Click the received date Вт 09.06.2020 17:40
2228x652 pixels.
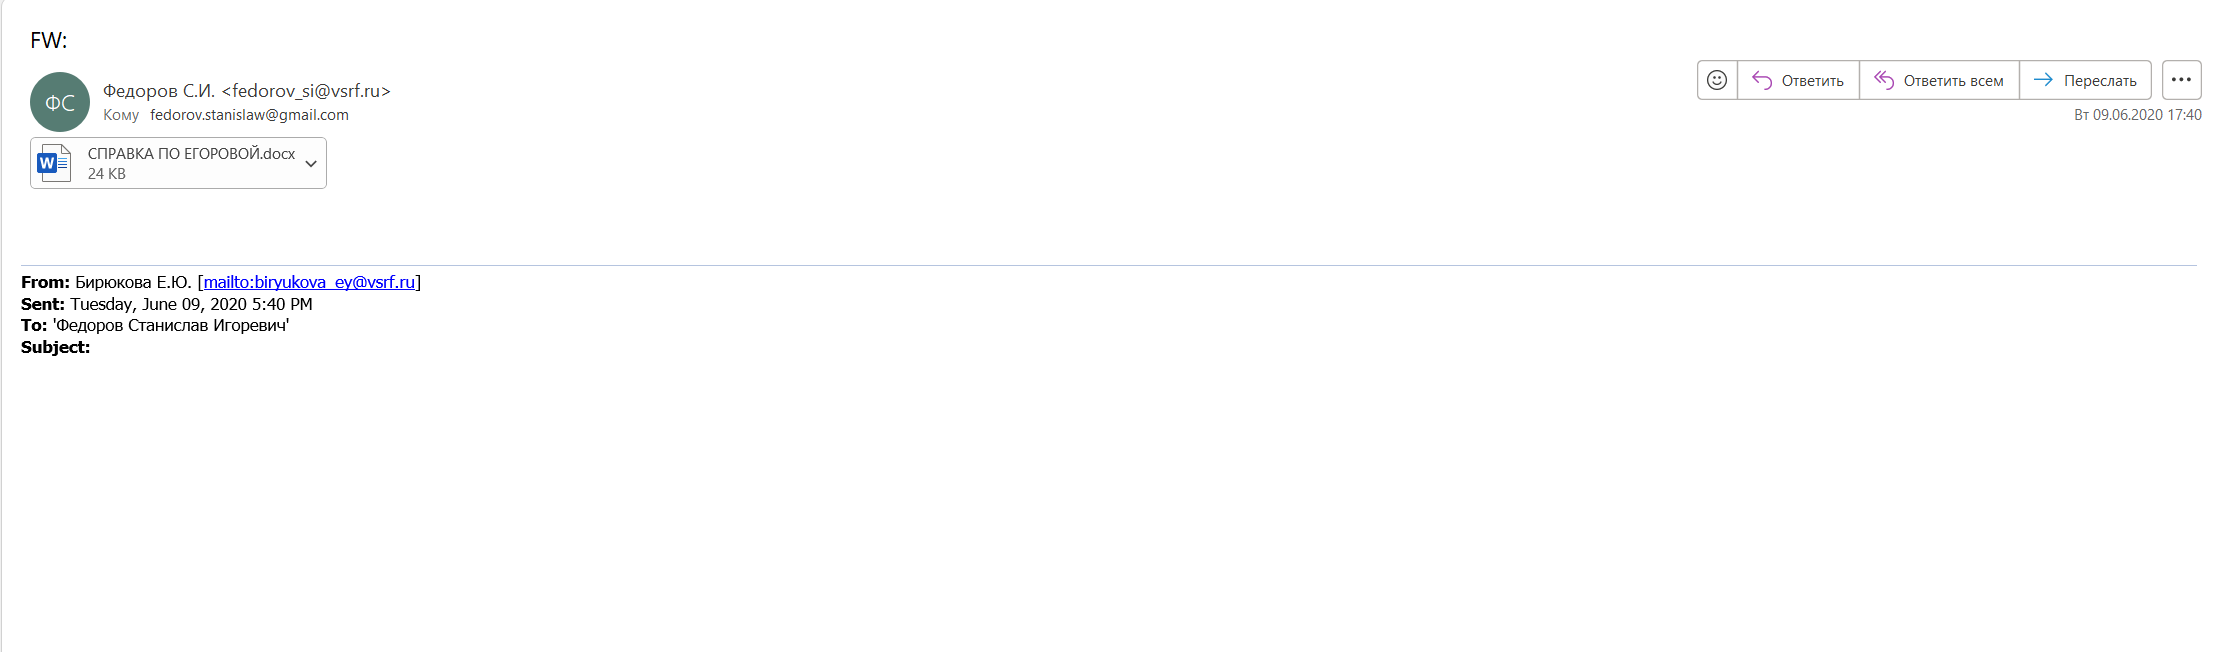[x=2137, y=115]
